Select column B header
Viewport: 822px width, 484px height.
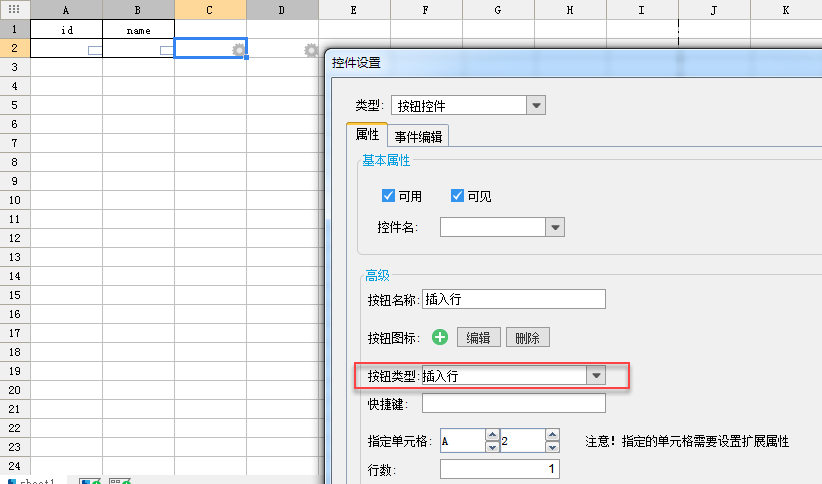tap(138, 9)
